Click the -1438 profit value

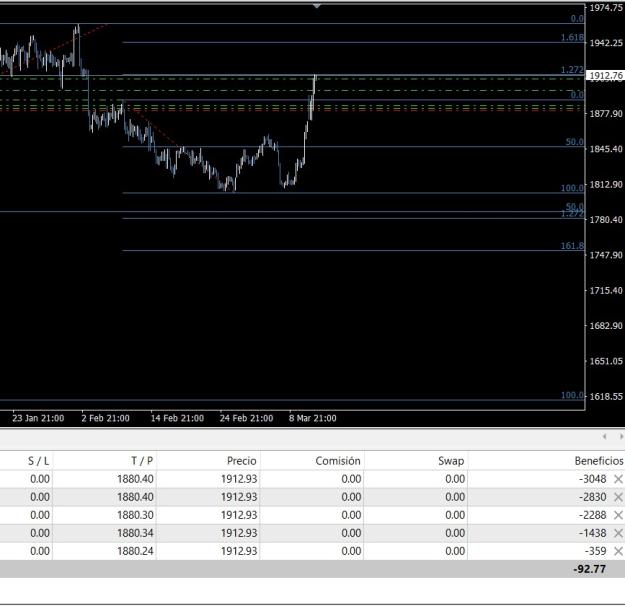[593, 533]
